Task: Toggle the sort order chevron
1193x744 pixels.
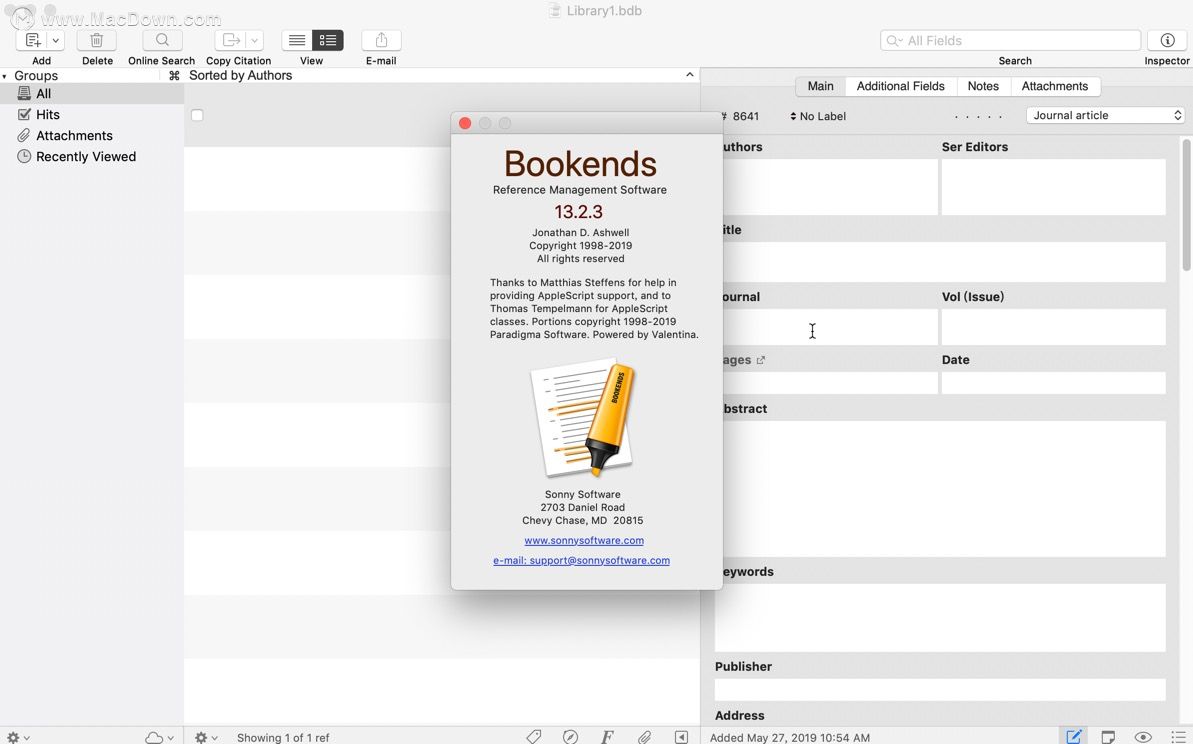Action: point(689,75)
